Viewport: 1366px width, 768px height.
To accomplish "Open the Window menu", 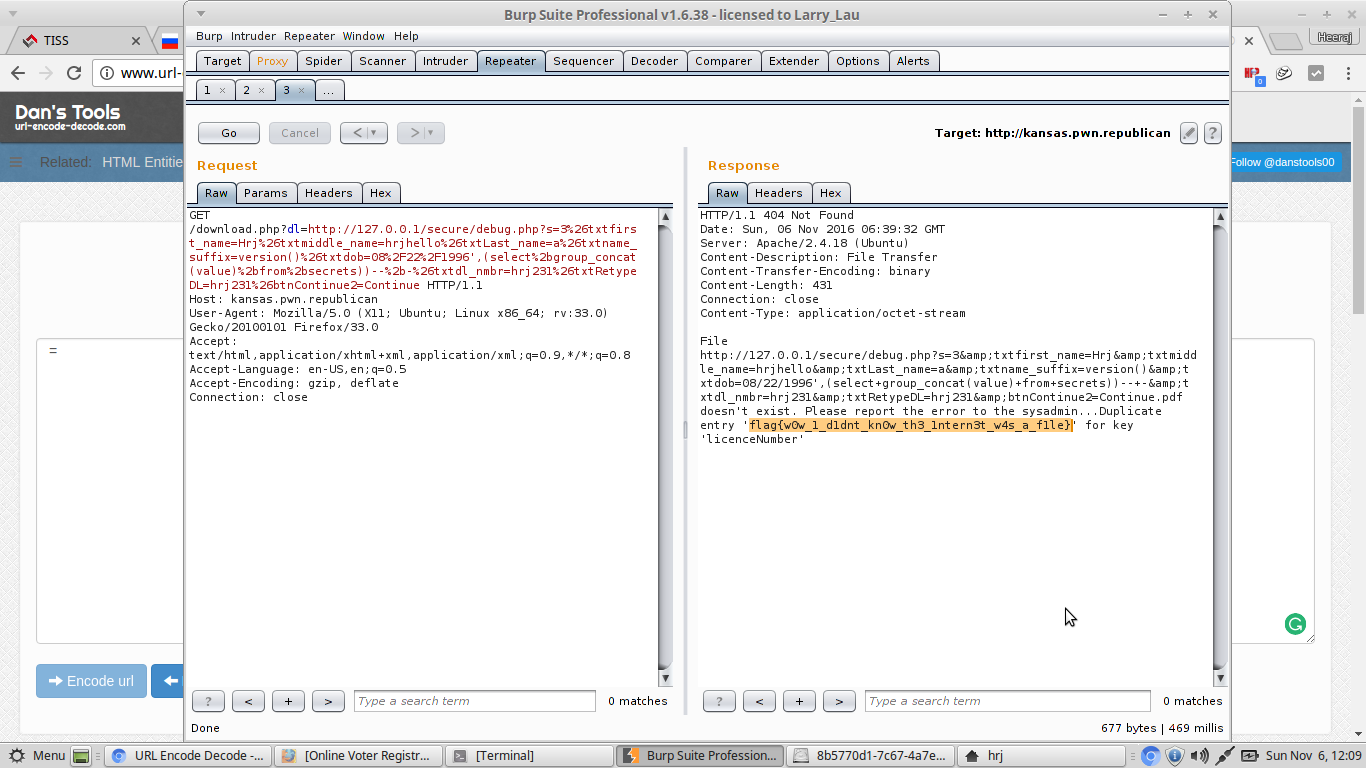I will 364,36.
